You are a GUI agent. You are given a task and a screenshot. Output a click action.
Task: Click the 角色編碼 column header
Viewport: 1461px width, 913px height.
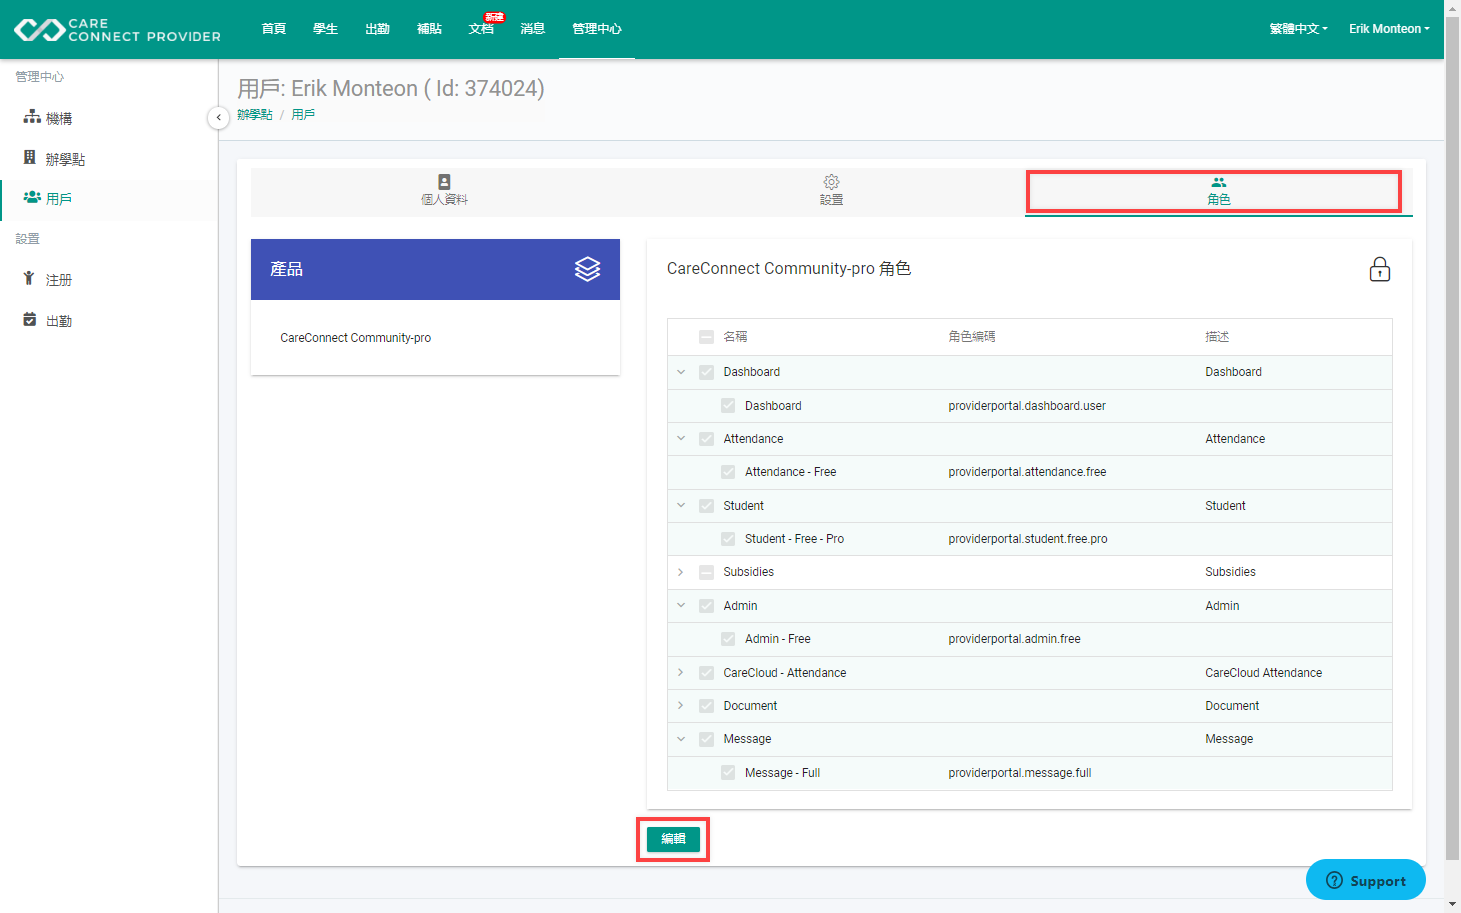[x=972, y=337]
